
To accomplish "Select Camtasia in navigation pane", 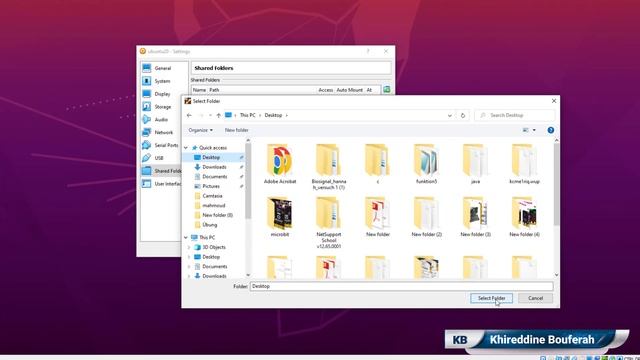I will tap(212, 196).
